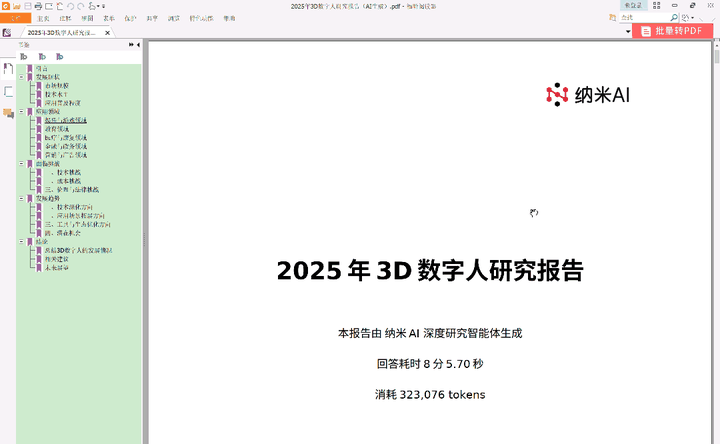Screen dimensions: 720x444
Task: Open the 保护 Protect ribbon tab
Action: click(130, 18)
